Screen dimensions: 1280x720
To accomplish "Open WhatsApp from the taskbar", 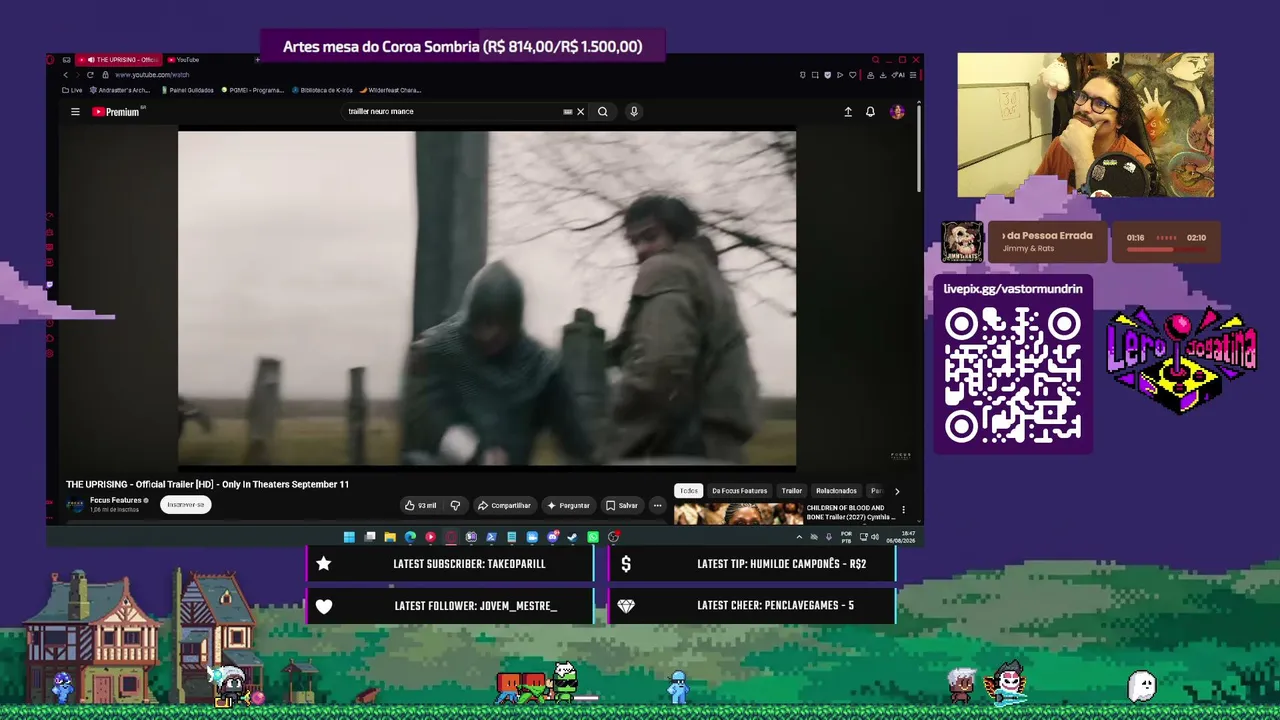I will pyautogui.click(x=593, y=537).
